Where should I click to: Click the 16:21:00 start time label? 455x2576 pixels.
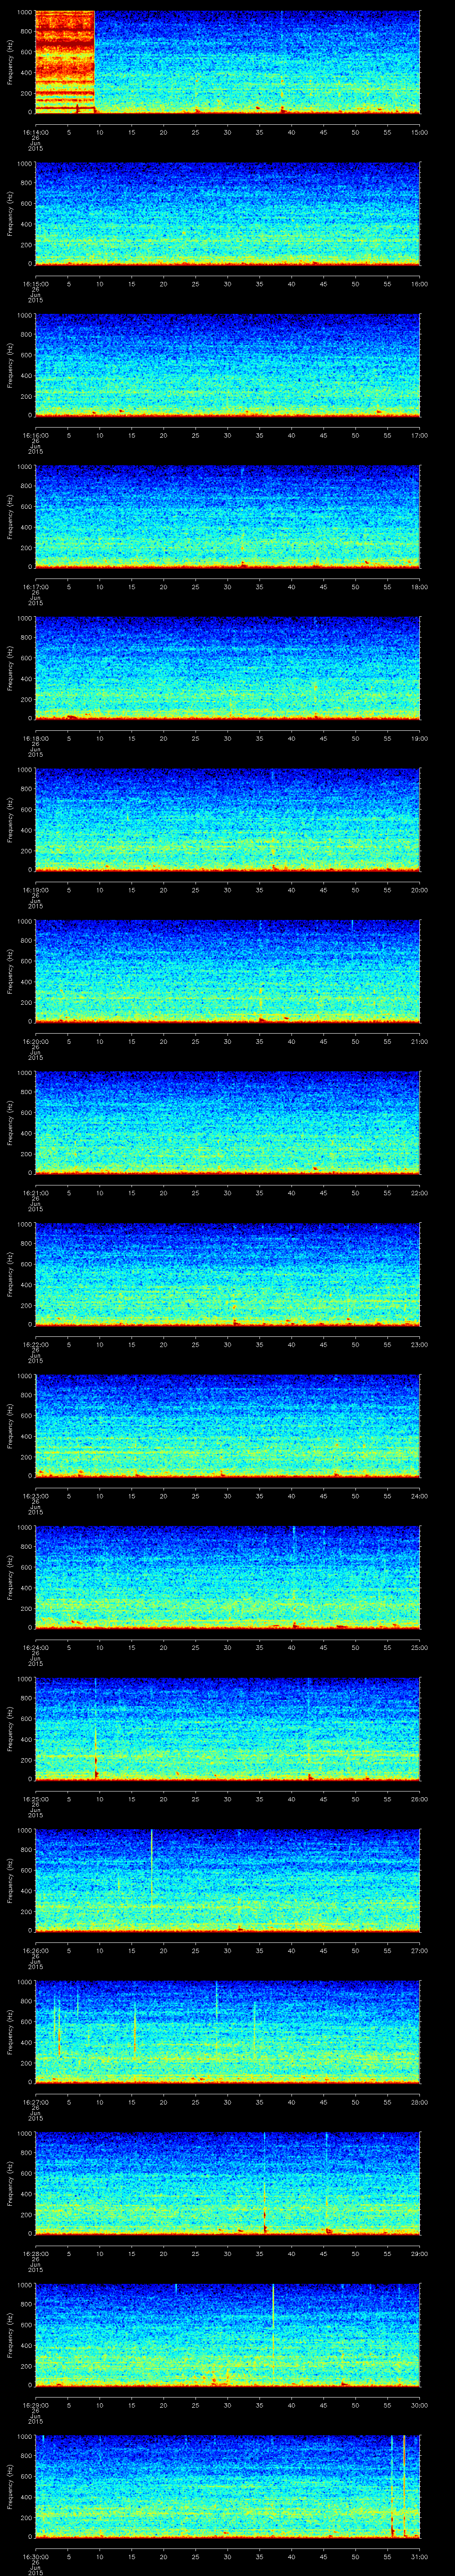point(35,1193)
